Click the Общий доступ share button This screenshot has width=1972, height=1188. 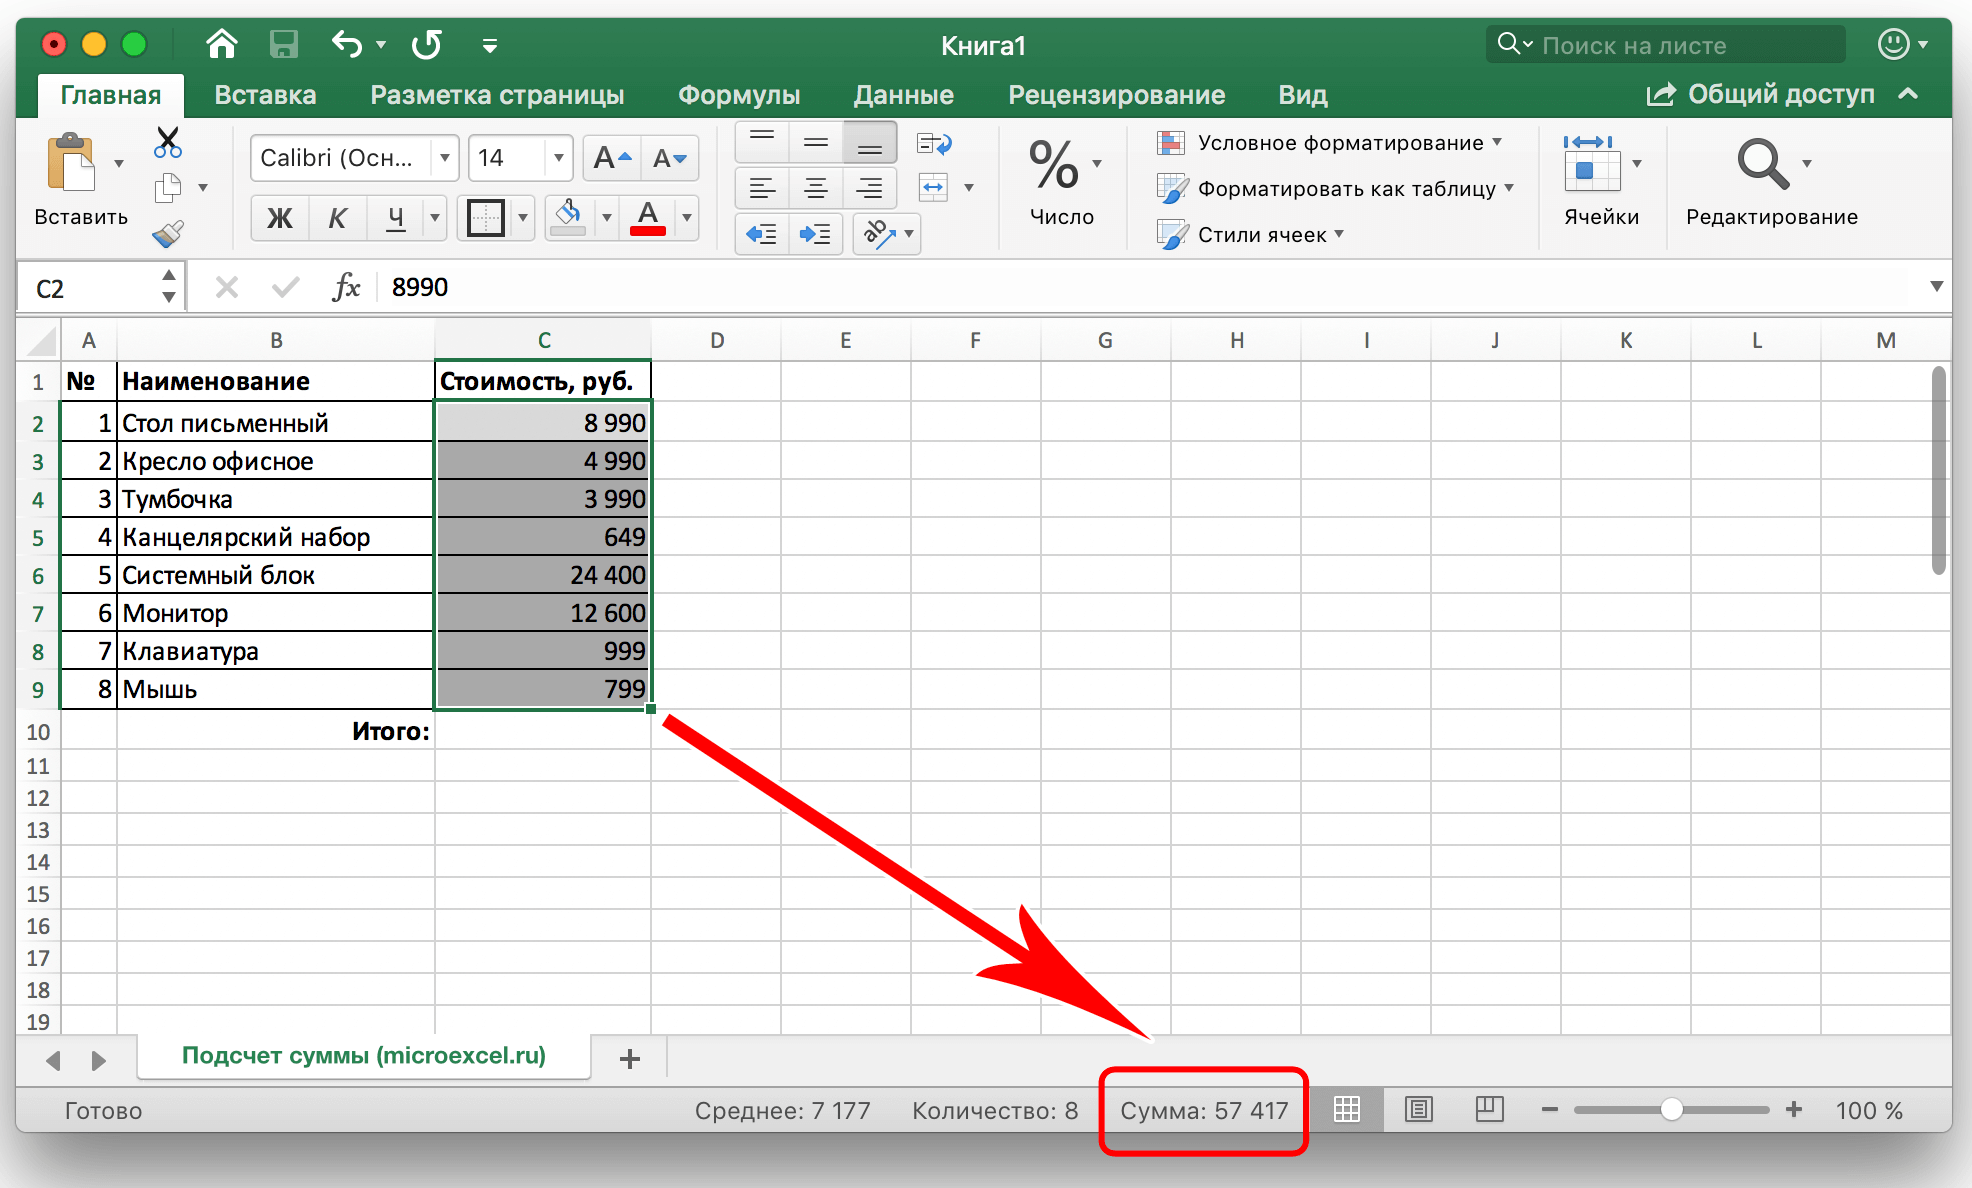pyautogui.click(x=1761, y=94)
